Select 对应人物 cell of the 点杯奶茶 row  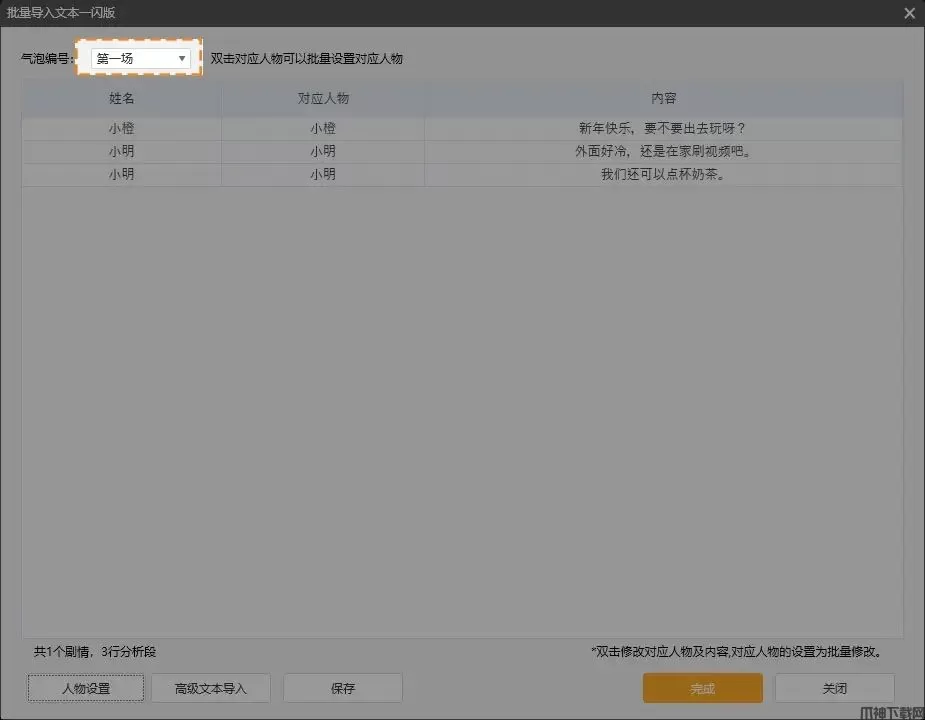click(x=322, y=174)
